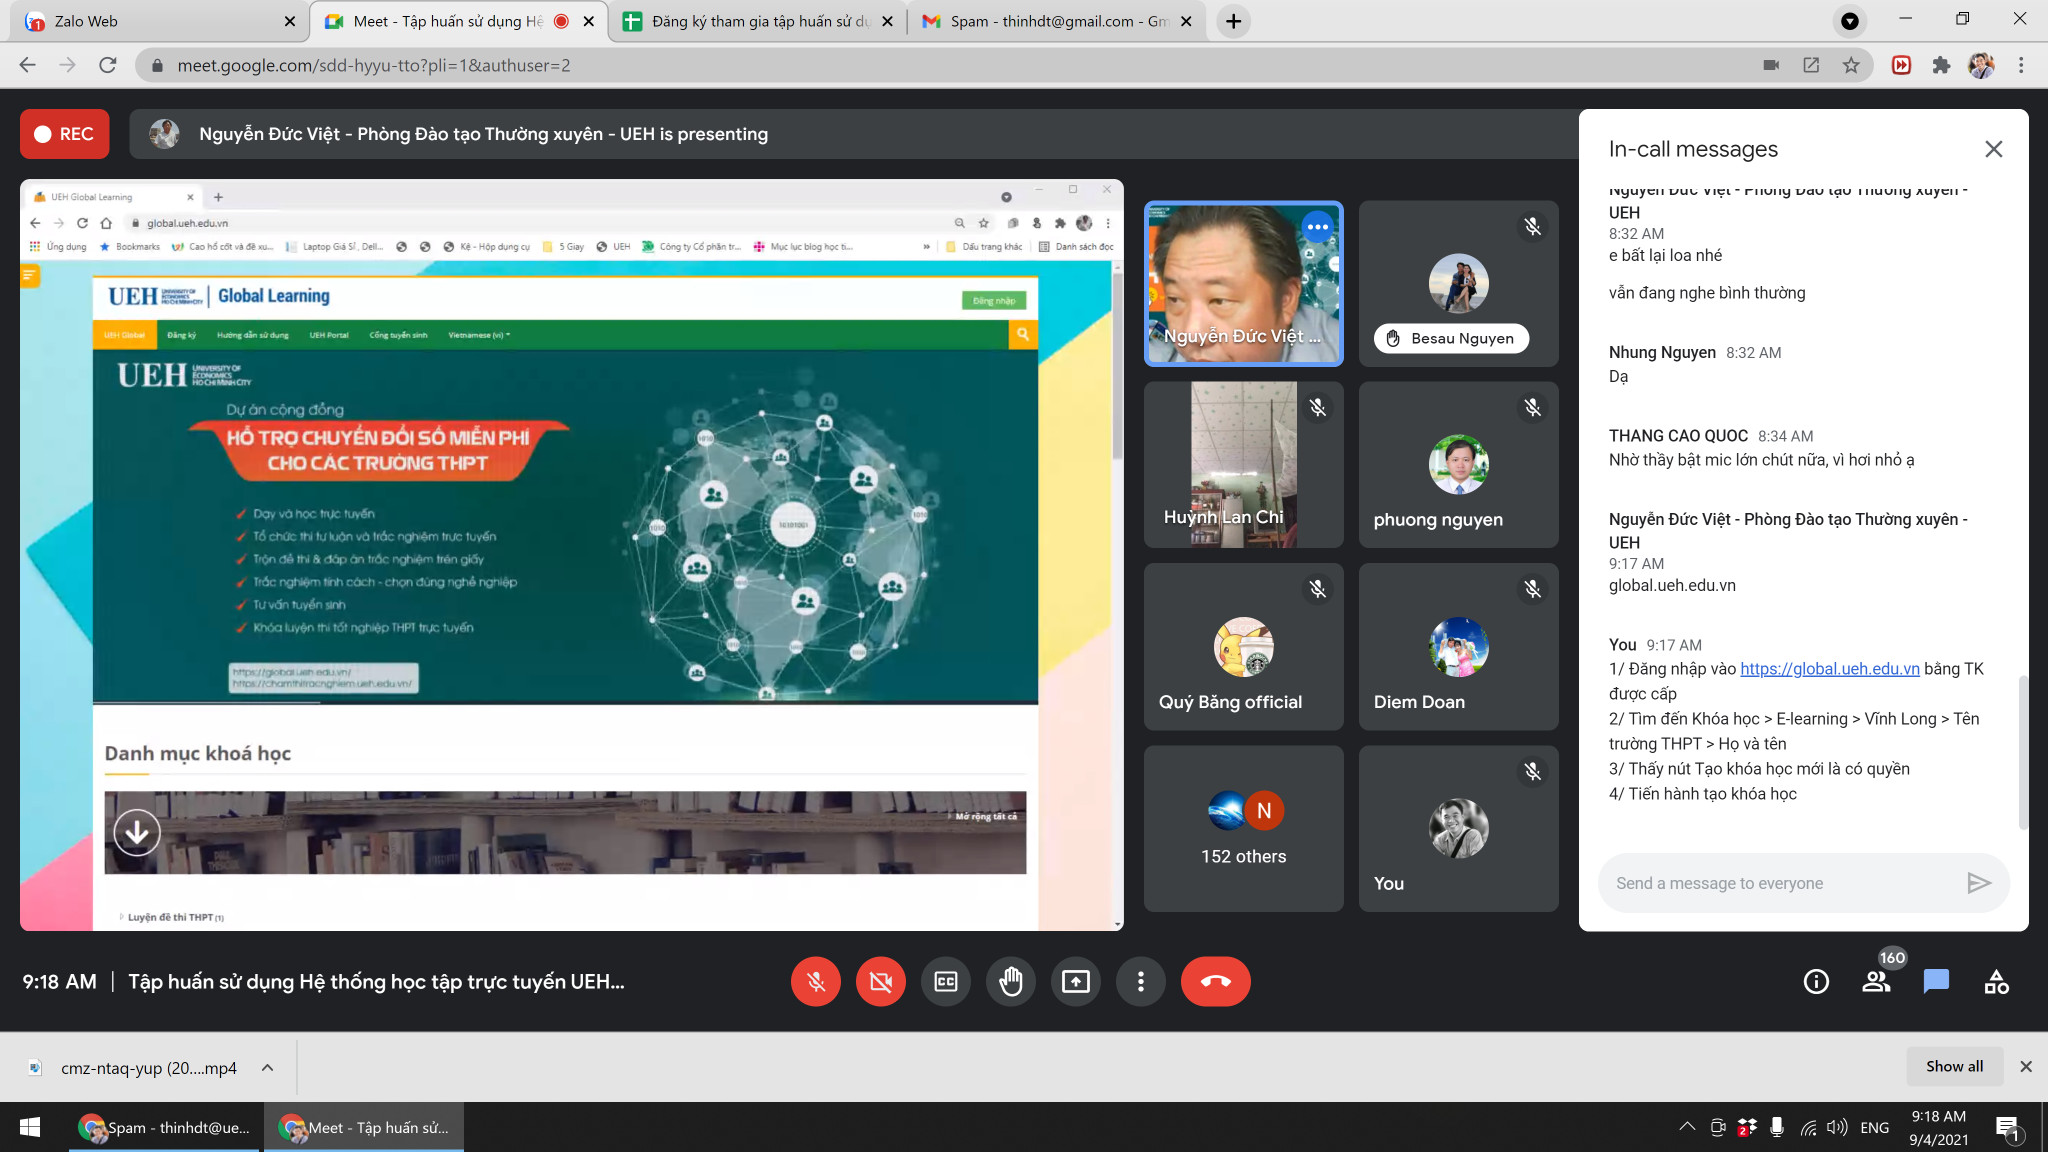Click Show all downloads
This screenshot has width=2048, height=1152.
[1954, 1067]
